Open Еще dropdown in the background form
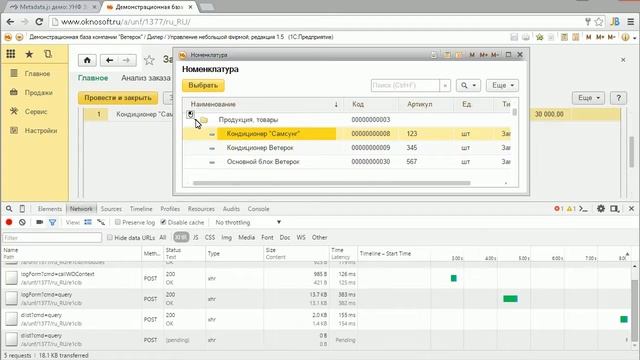Viewport: 640px width, 360px height. click(x=589, y=98)
